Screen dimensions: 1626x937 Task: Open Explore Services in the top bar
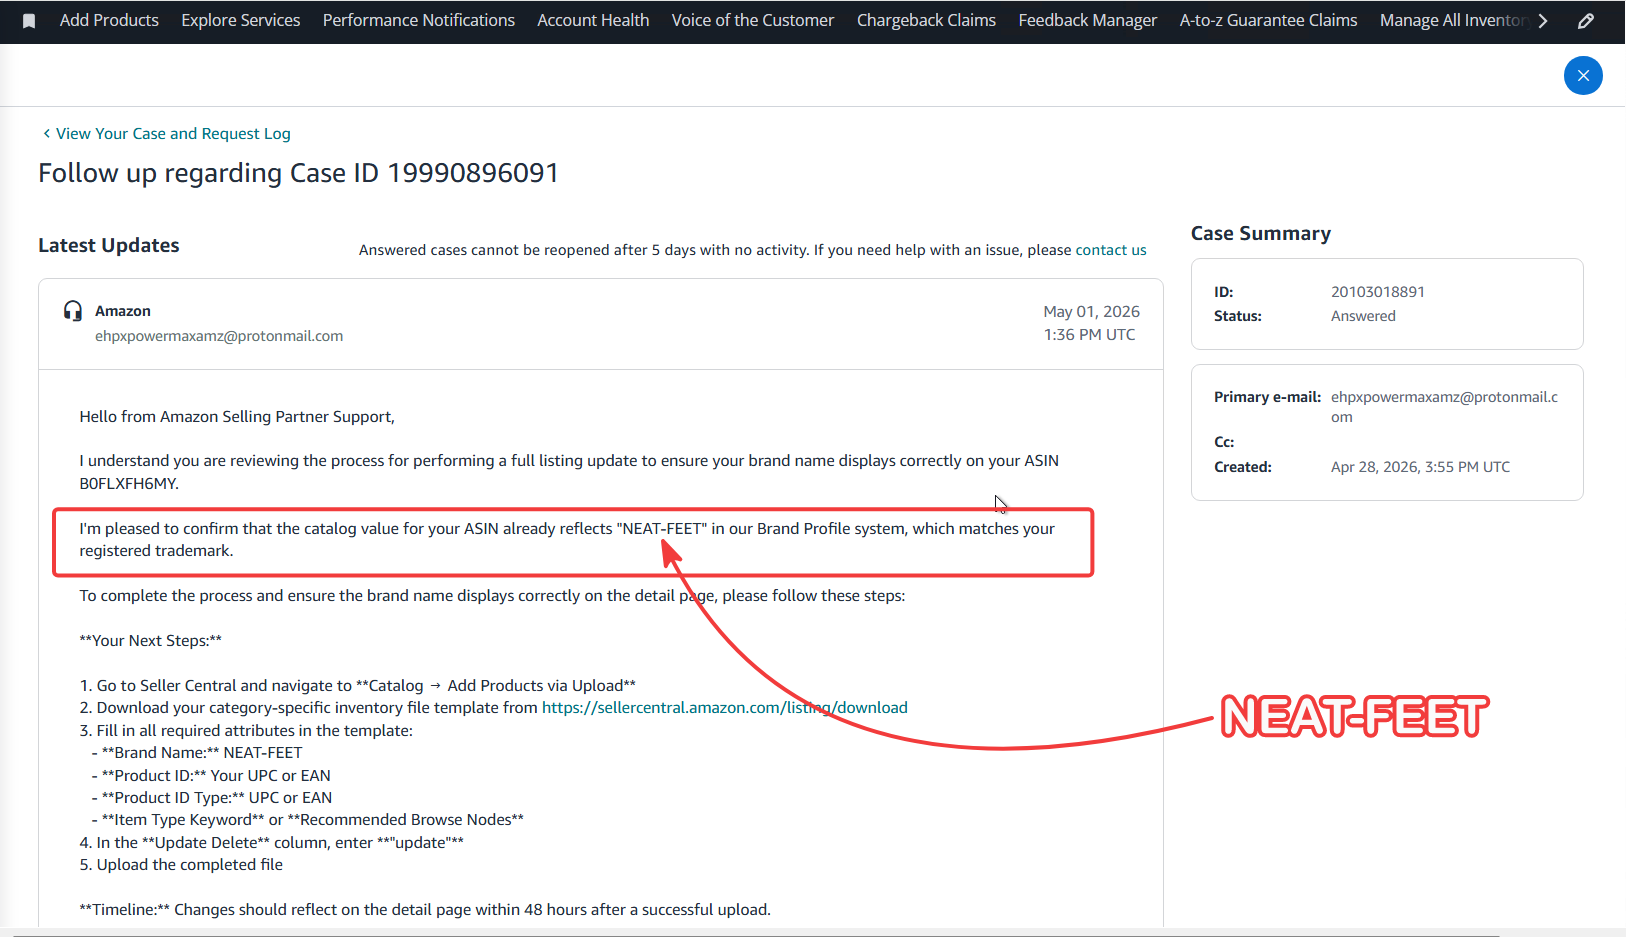(241, 20)
